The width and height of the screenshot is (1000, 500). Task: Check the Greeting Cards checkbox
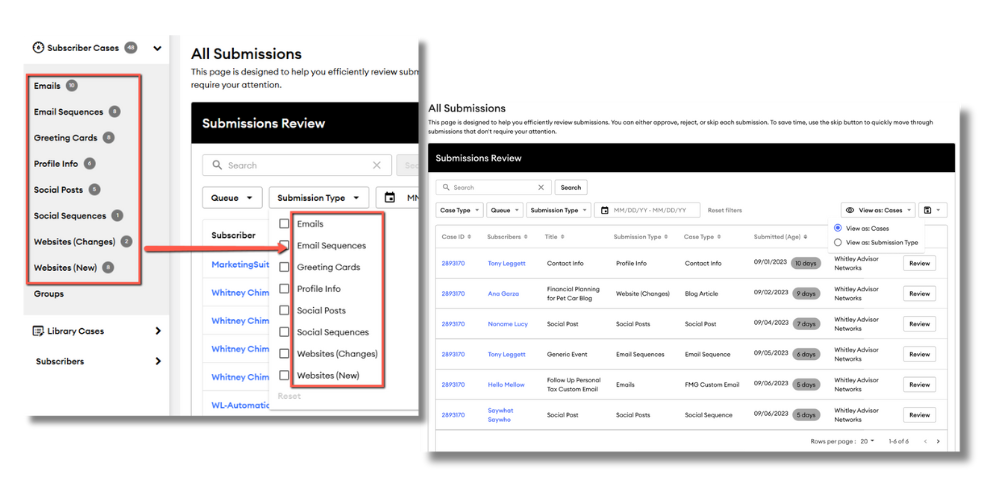[285, 267]
